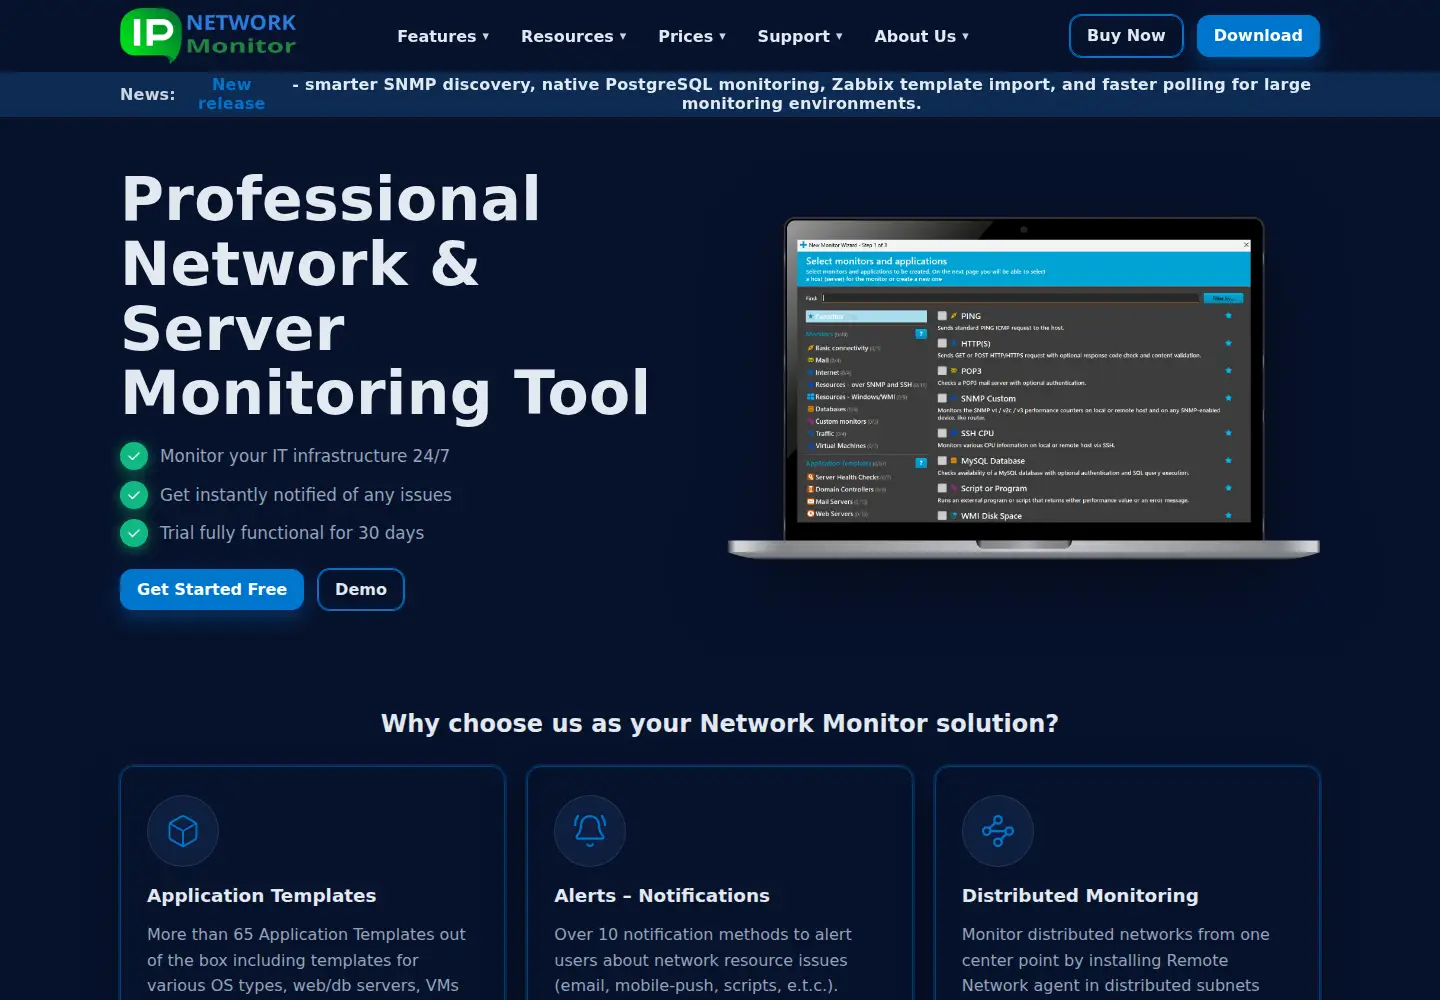1440x1000 pixels.
Task: Click the 'Distributed Monitoring' card heading
Action: click(x=1080, y=896)
